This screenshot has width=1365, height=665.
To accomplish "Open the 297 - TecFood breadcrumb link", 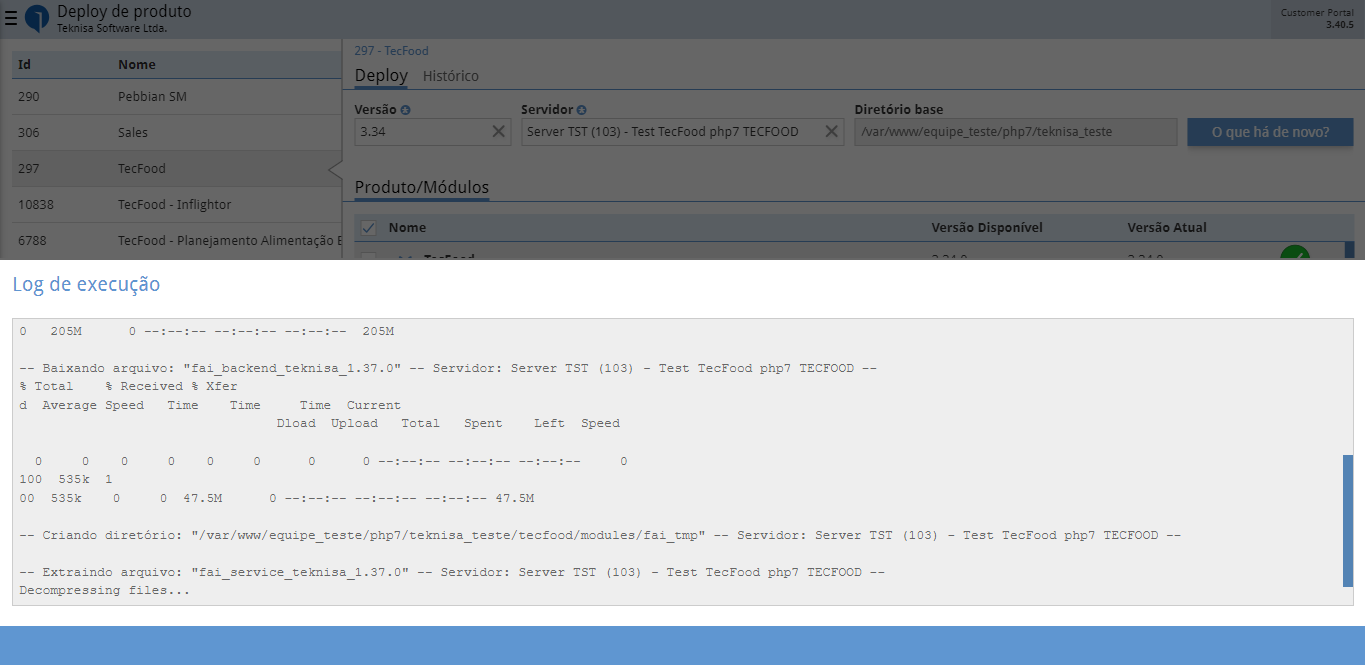I will [391, 50].
